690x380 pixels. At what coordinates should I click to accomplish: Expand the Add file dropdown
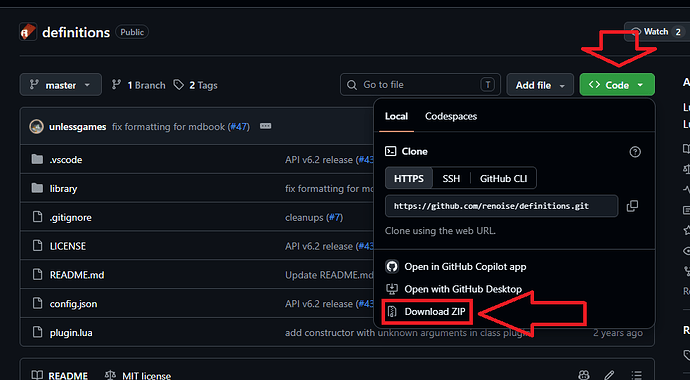click(x=540, y=85)
